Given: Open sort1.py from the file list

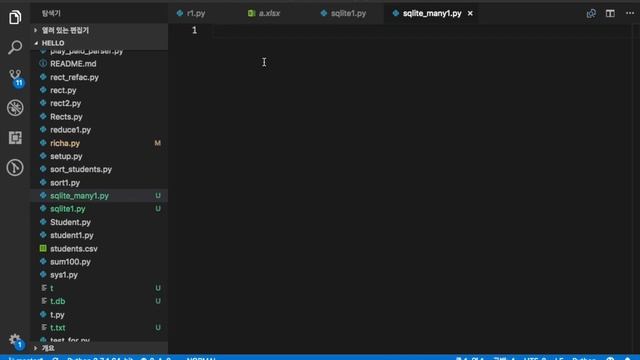Looking at the screenshot, I should [x=65, y=183].
